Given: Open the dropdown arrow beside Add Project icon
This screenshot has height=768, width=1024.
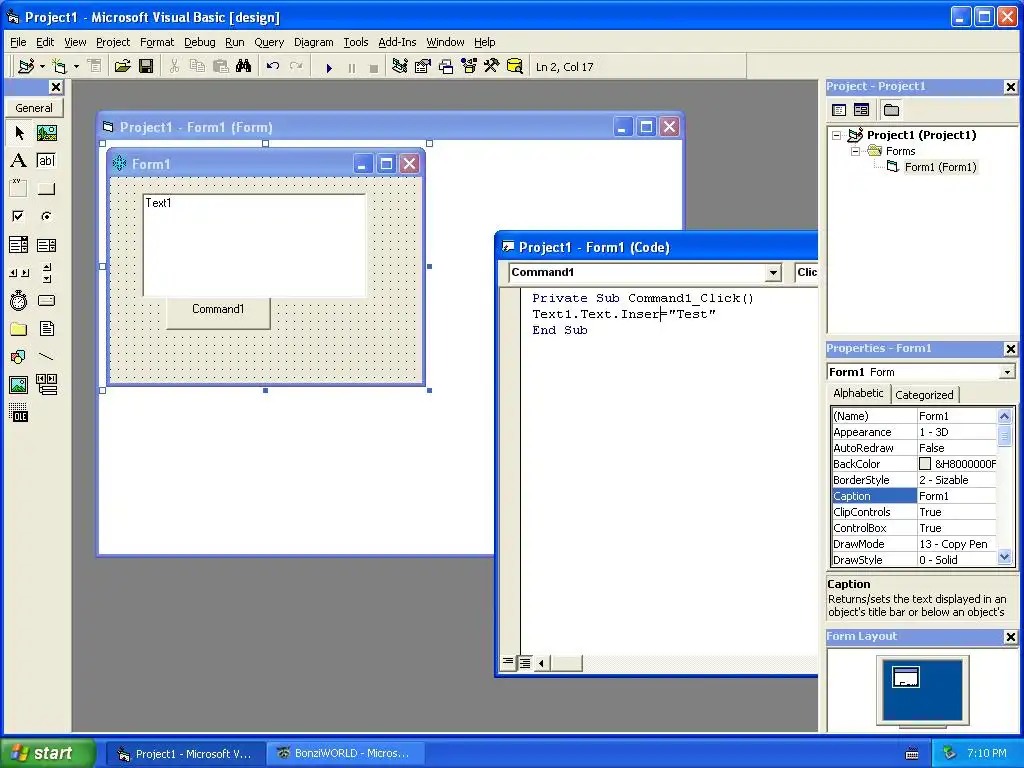Looking at the screenshot, I should (42, 67).
